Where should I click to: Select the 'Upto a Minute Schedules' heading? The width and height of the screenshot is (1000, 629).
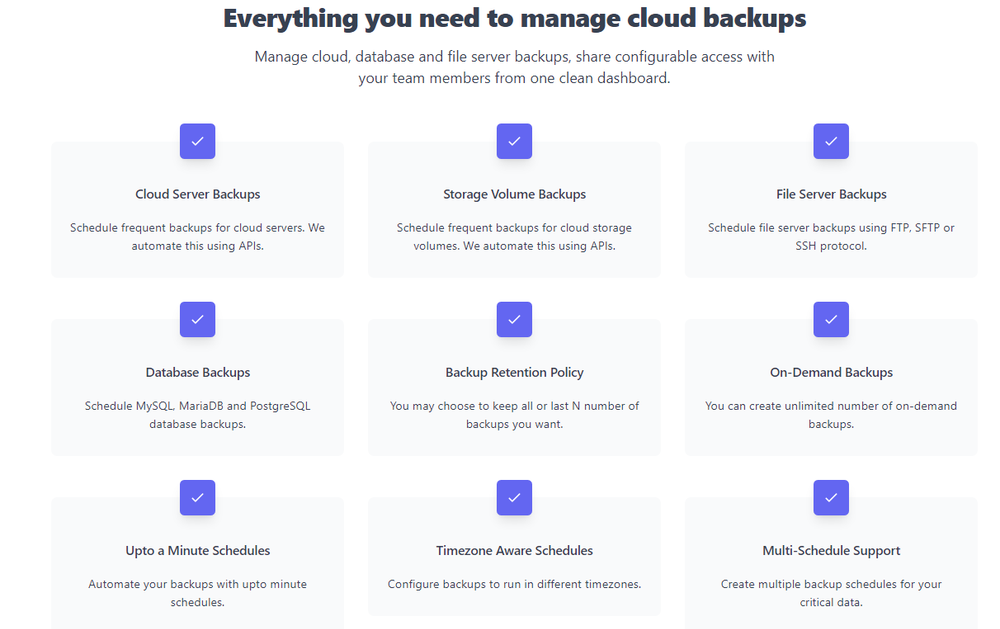click(x=198, y=551)
